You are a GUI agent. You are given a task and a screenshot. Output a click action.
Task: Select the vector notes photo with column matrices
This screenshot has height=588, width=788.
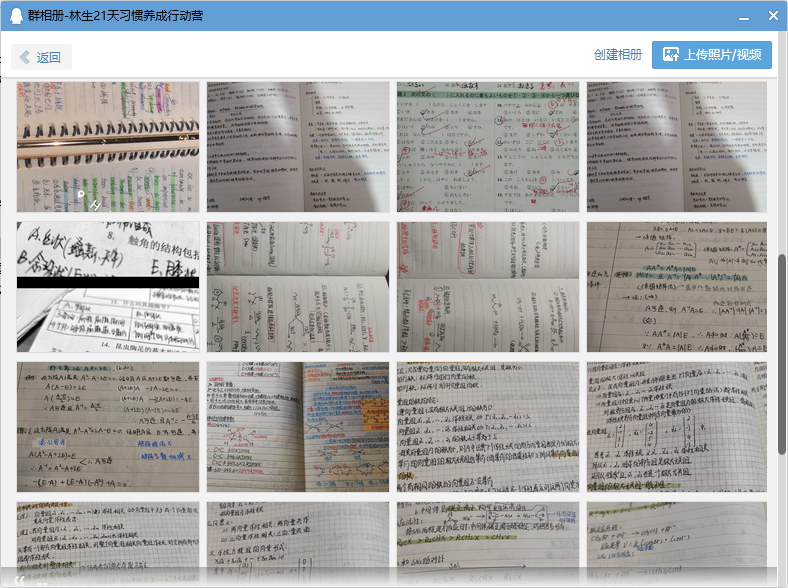click(x=676, y=426)
